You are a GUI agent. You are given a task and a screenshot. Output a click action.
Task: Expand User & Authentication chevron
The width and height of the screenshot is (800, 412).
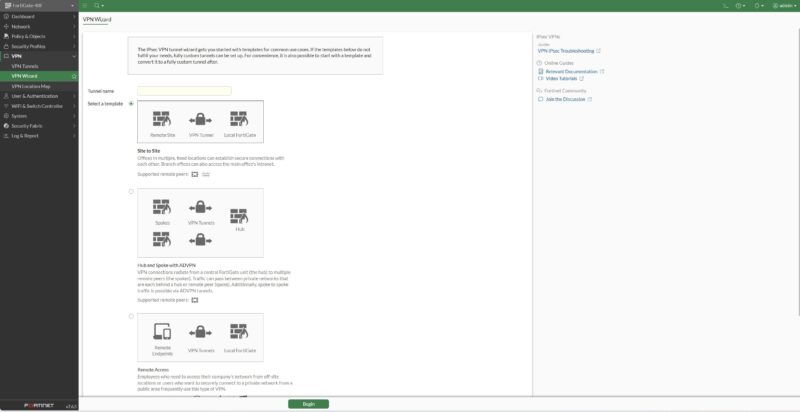(x=74, y=96)
